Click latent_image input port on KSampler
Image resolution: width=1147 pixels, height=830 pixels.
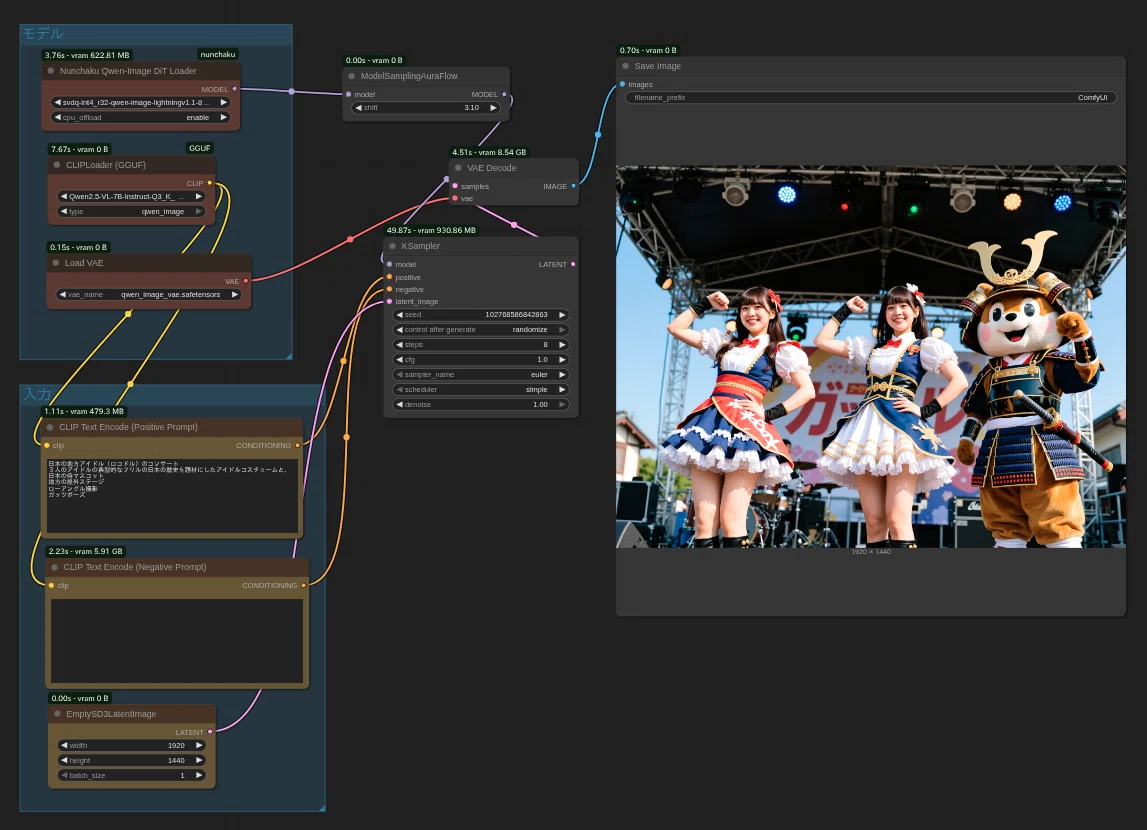pyautogui.click(x=389, y=301)
